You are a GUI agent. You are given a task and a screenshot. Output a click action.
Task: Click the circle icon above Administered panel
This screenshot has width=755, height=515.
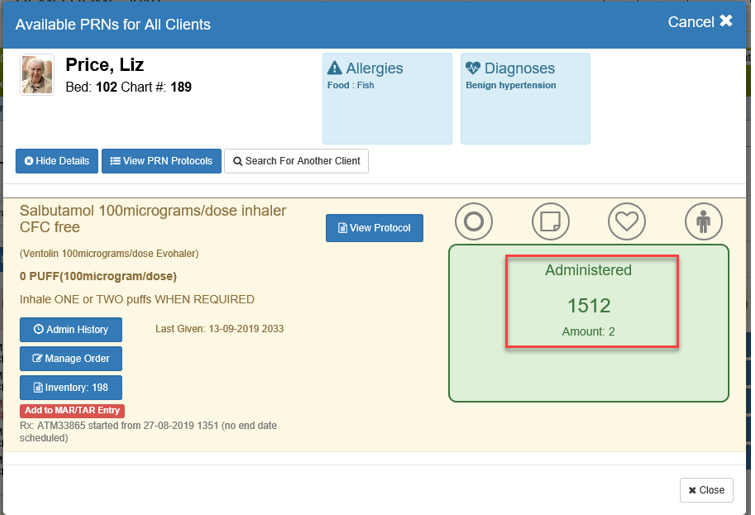[475, 221]
